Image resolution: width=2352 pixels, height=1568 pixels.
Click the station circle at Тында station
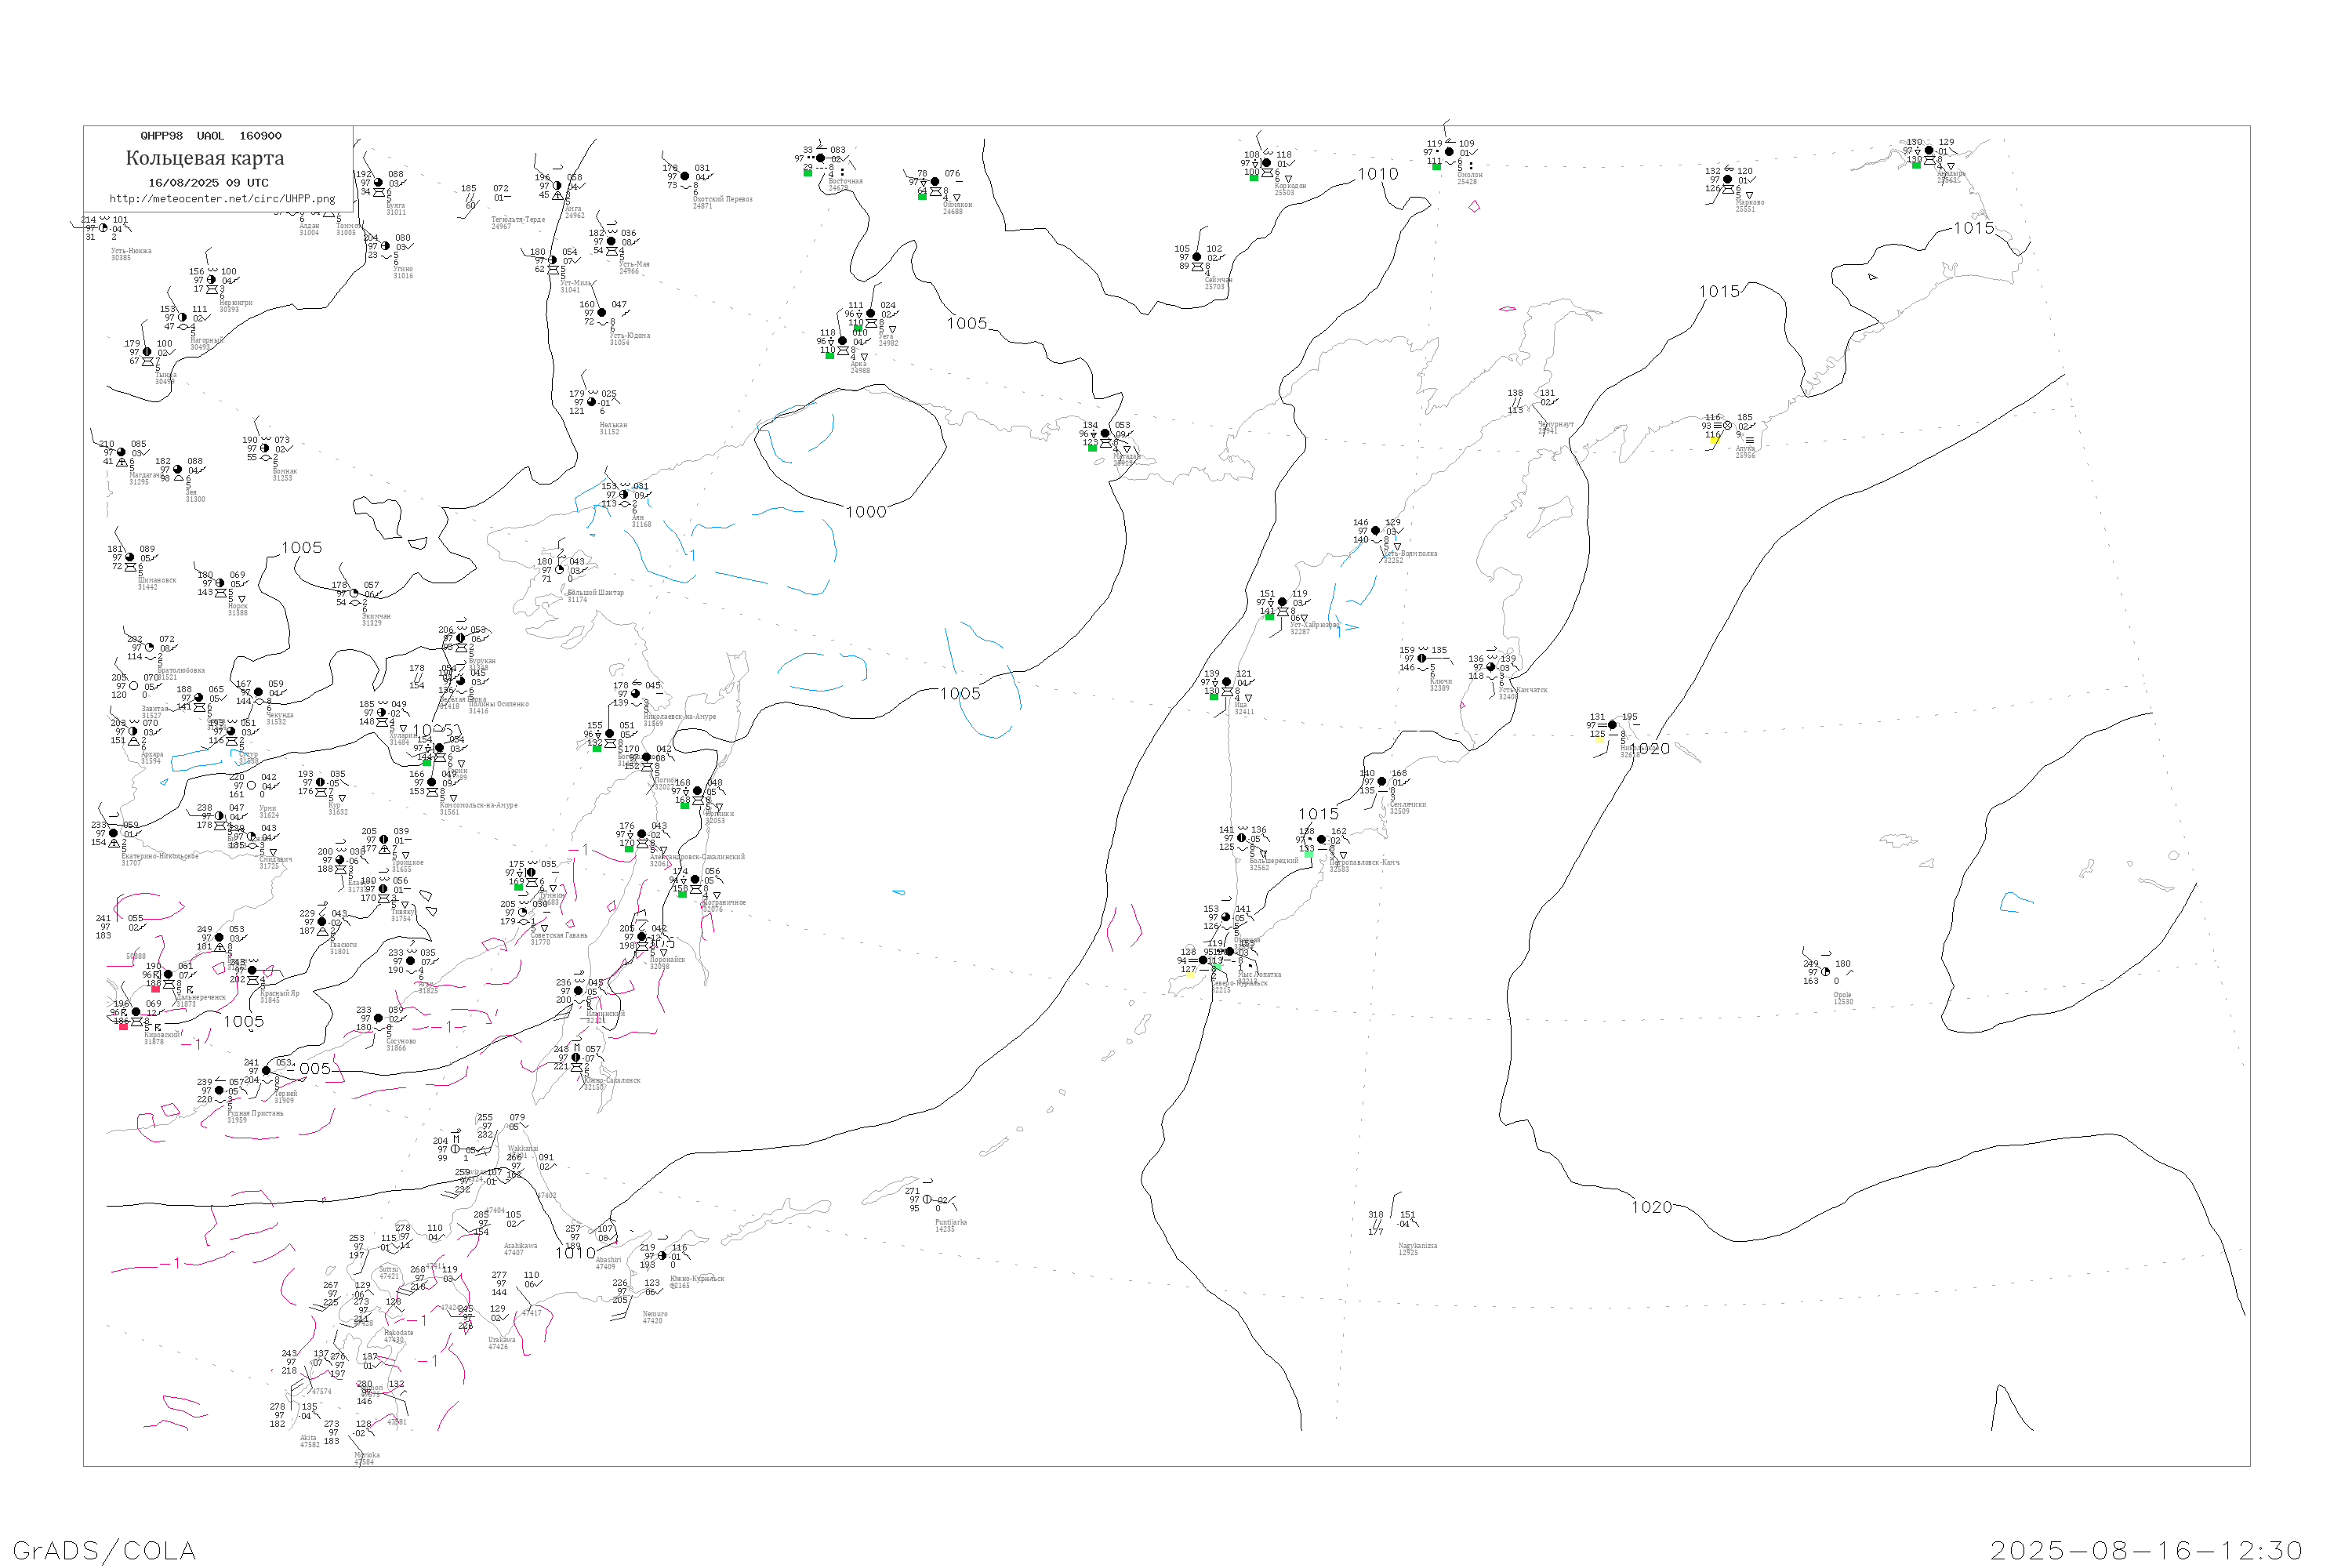tap(147, 352)
